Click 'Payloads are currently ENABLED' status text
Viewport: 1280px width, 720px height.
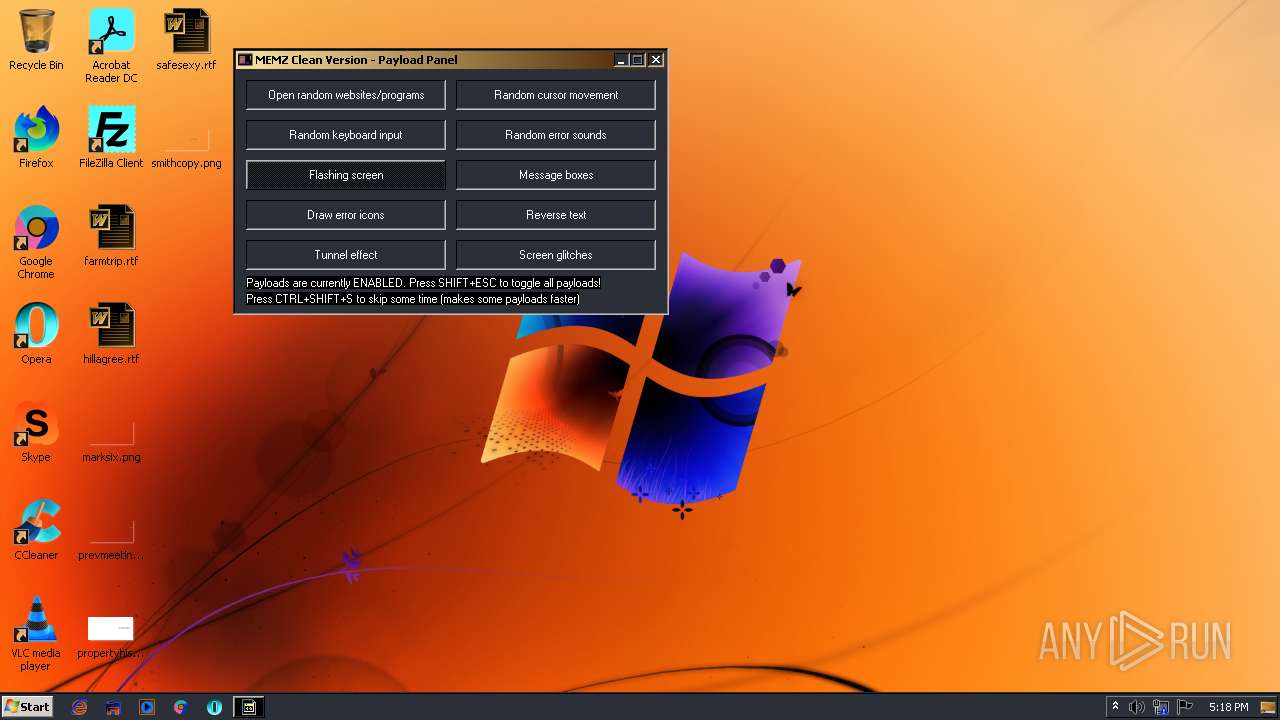tap(424, 283)
